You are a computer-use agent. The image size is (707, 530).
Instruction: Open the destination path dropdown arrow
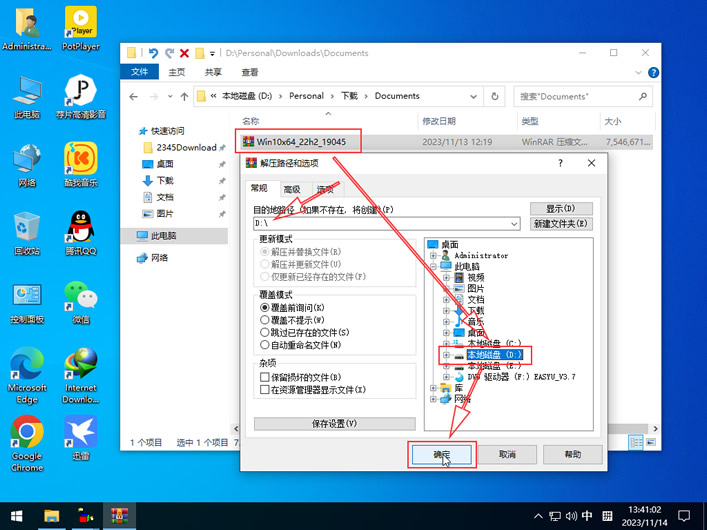tap(514, 224)
